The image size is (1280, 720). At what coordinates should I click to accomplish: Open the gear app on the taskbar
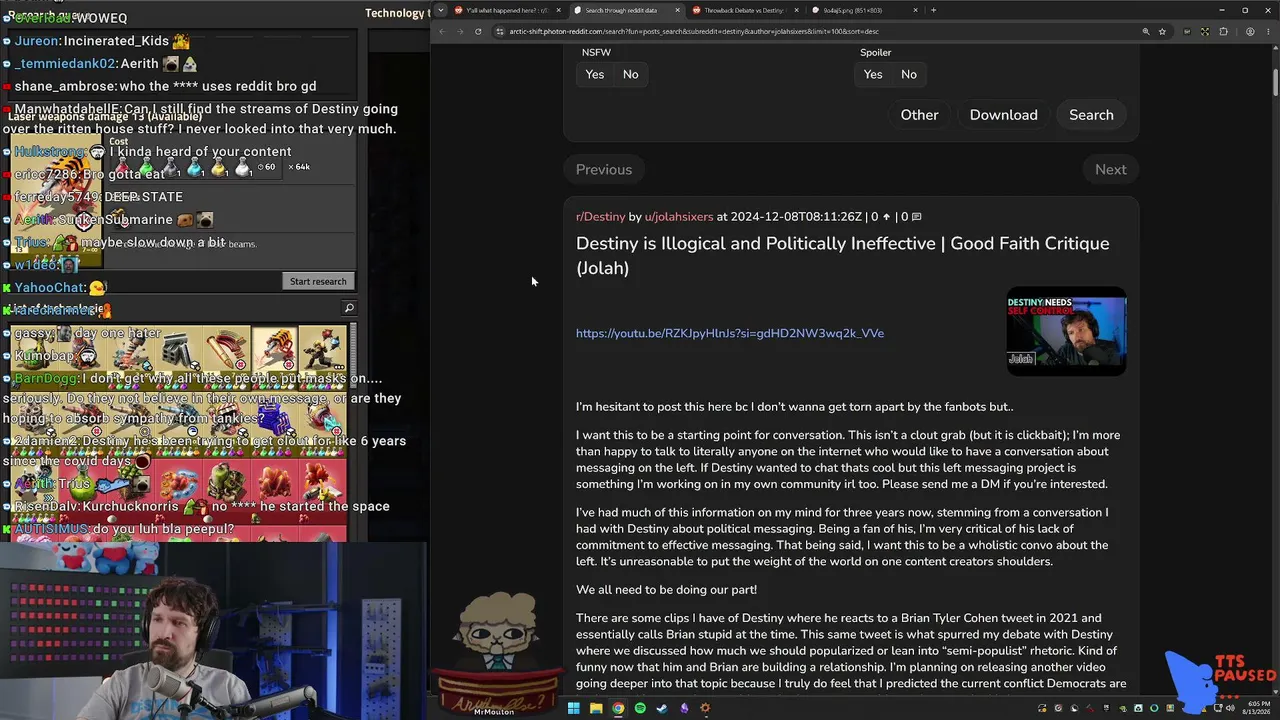tap(705, 708)
